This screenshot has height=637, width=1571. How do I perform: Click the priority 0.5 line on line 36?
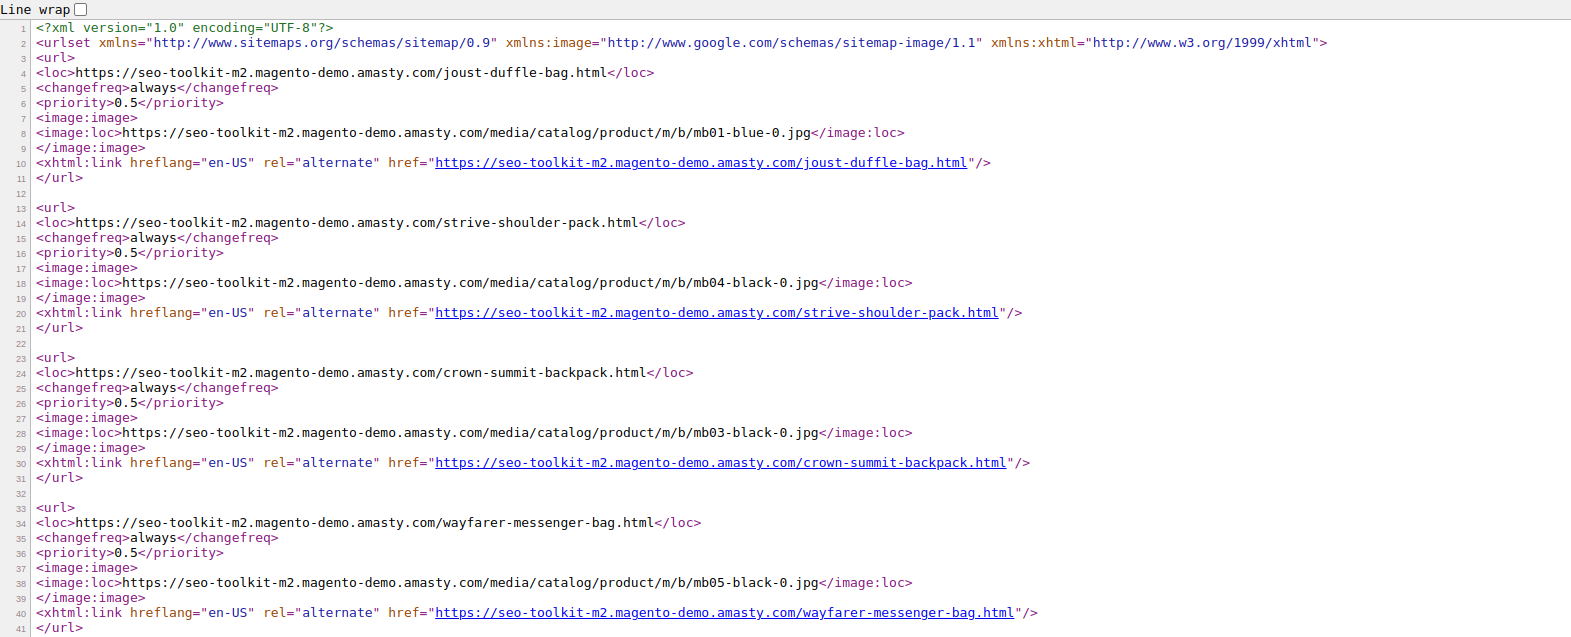pyautogui.click(x=130, y=553)
